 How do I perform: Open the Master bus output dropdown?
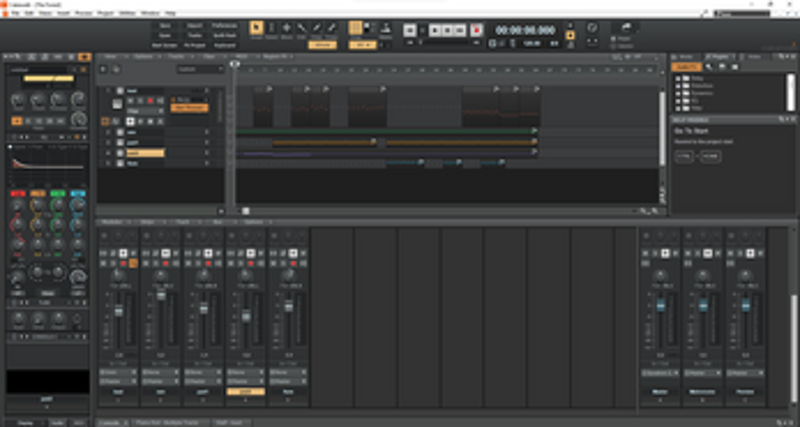tap(660, 373)
